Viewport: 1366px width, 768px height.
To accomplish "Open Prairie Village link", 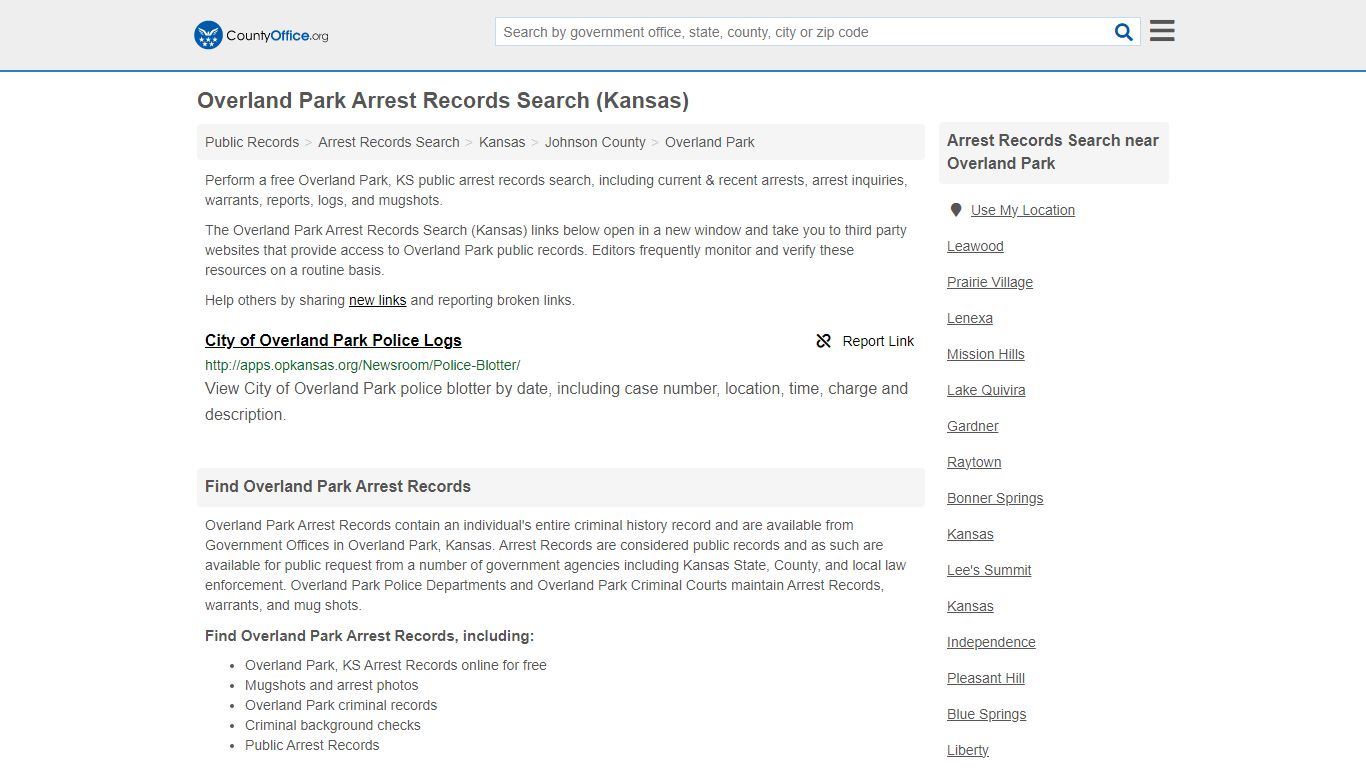I will click(990, 282).
